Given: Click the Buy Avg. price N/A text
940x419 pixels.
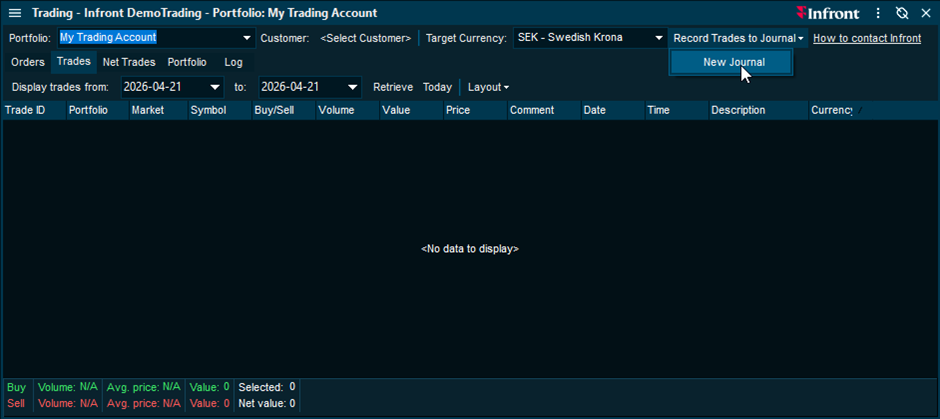Looking at the screenshot, I should 143,387.
